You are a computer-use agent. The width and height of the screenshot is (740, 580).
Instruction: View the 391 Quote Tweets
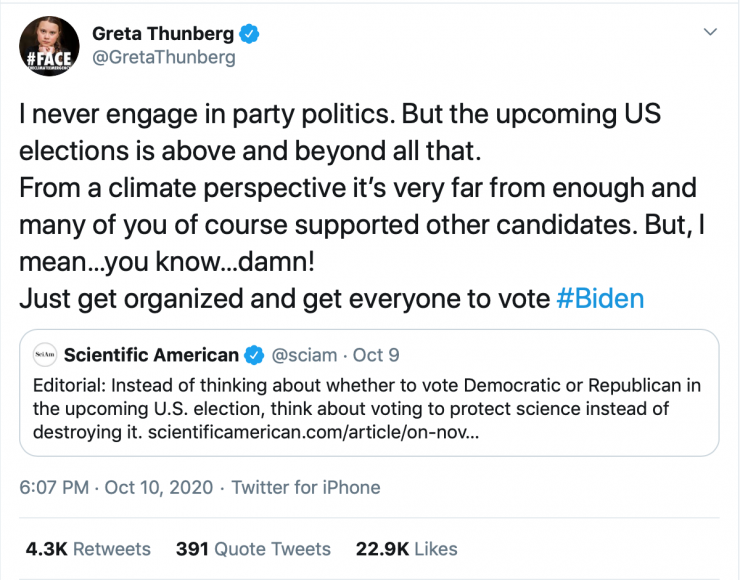click(253, 548)
